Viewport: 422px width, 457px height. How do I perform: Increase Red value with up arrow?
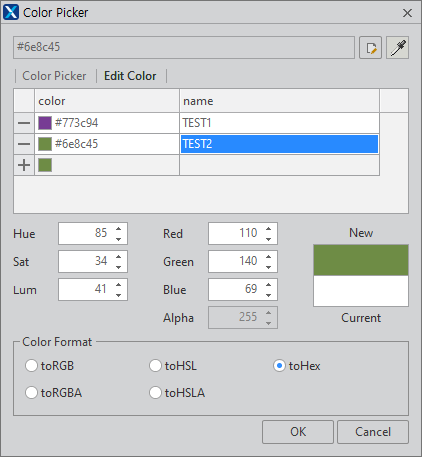click(x=269, y=229)
